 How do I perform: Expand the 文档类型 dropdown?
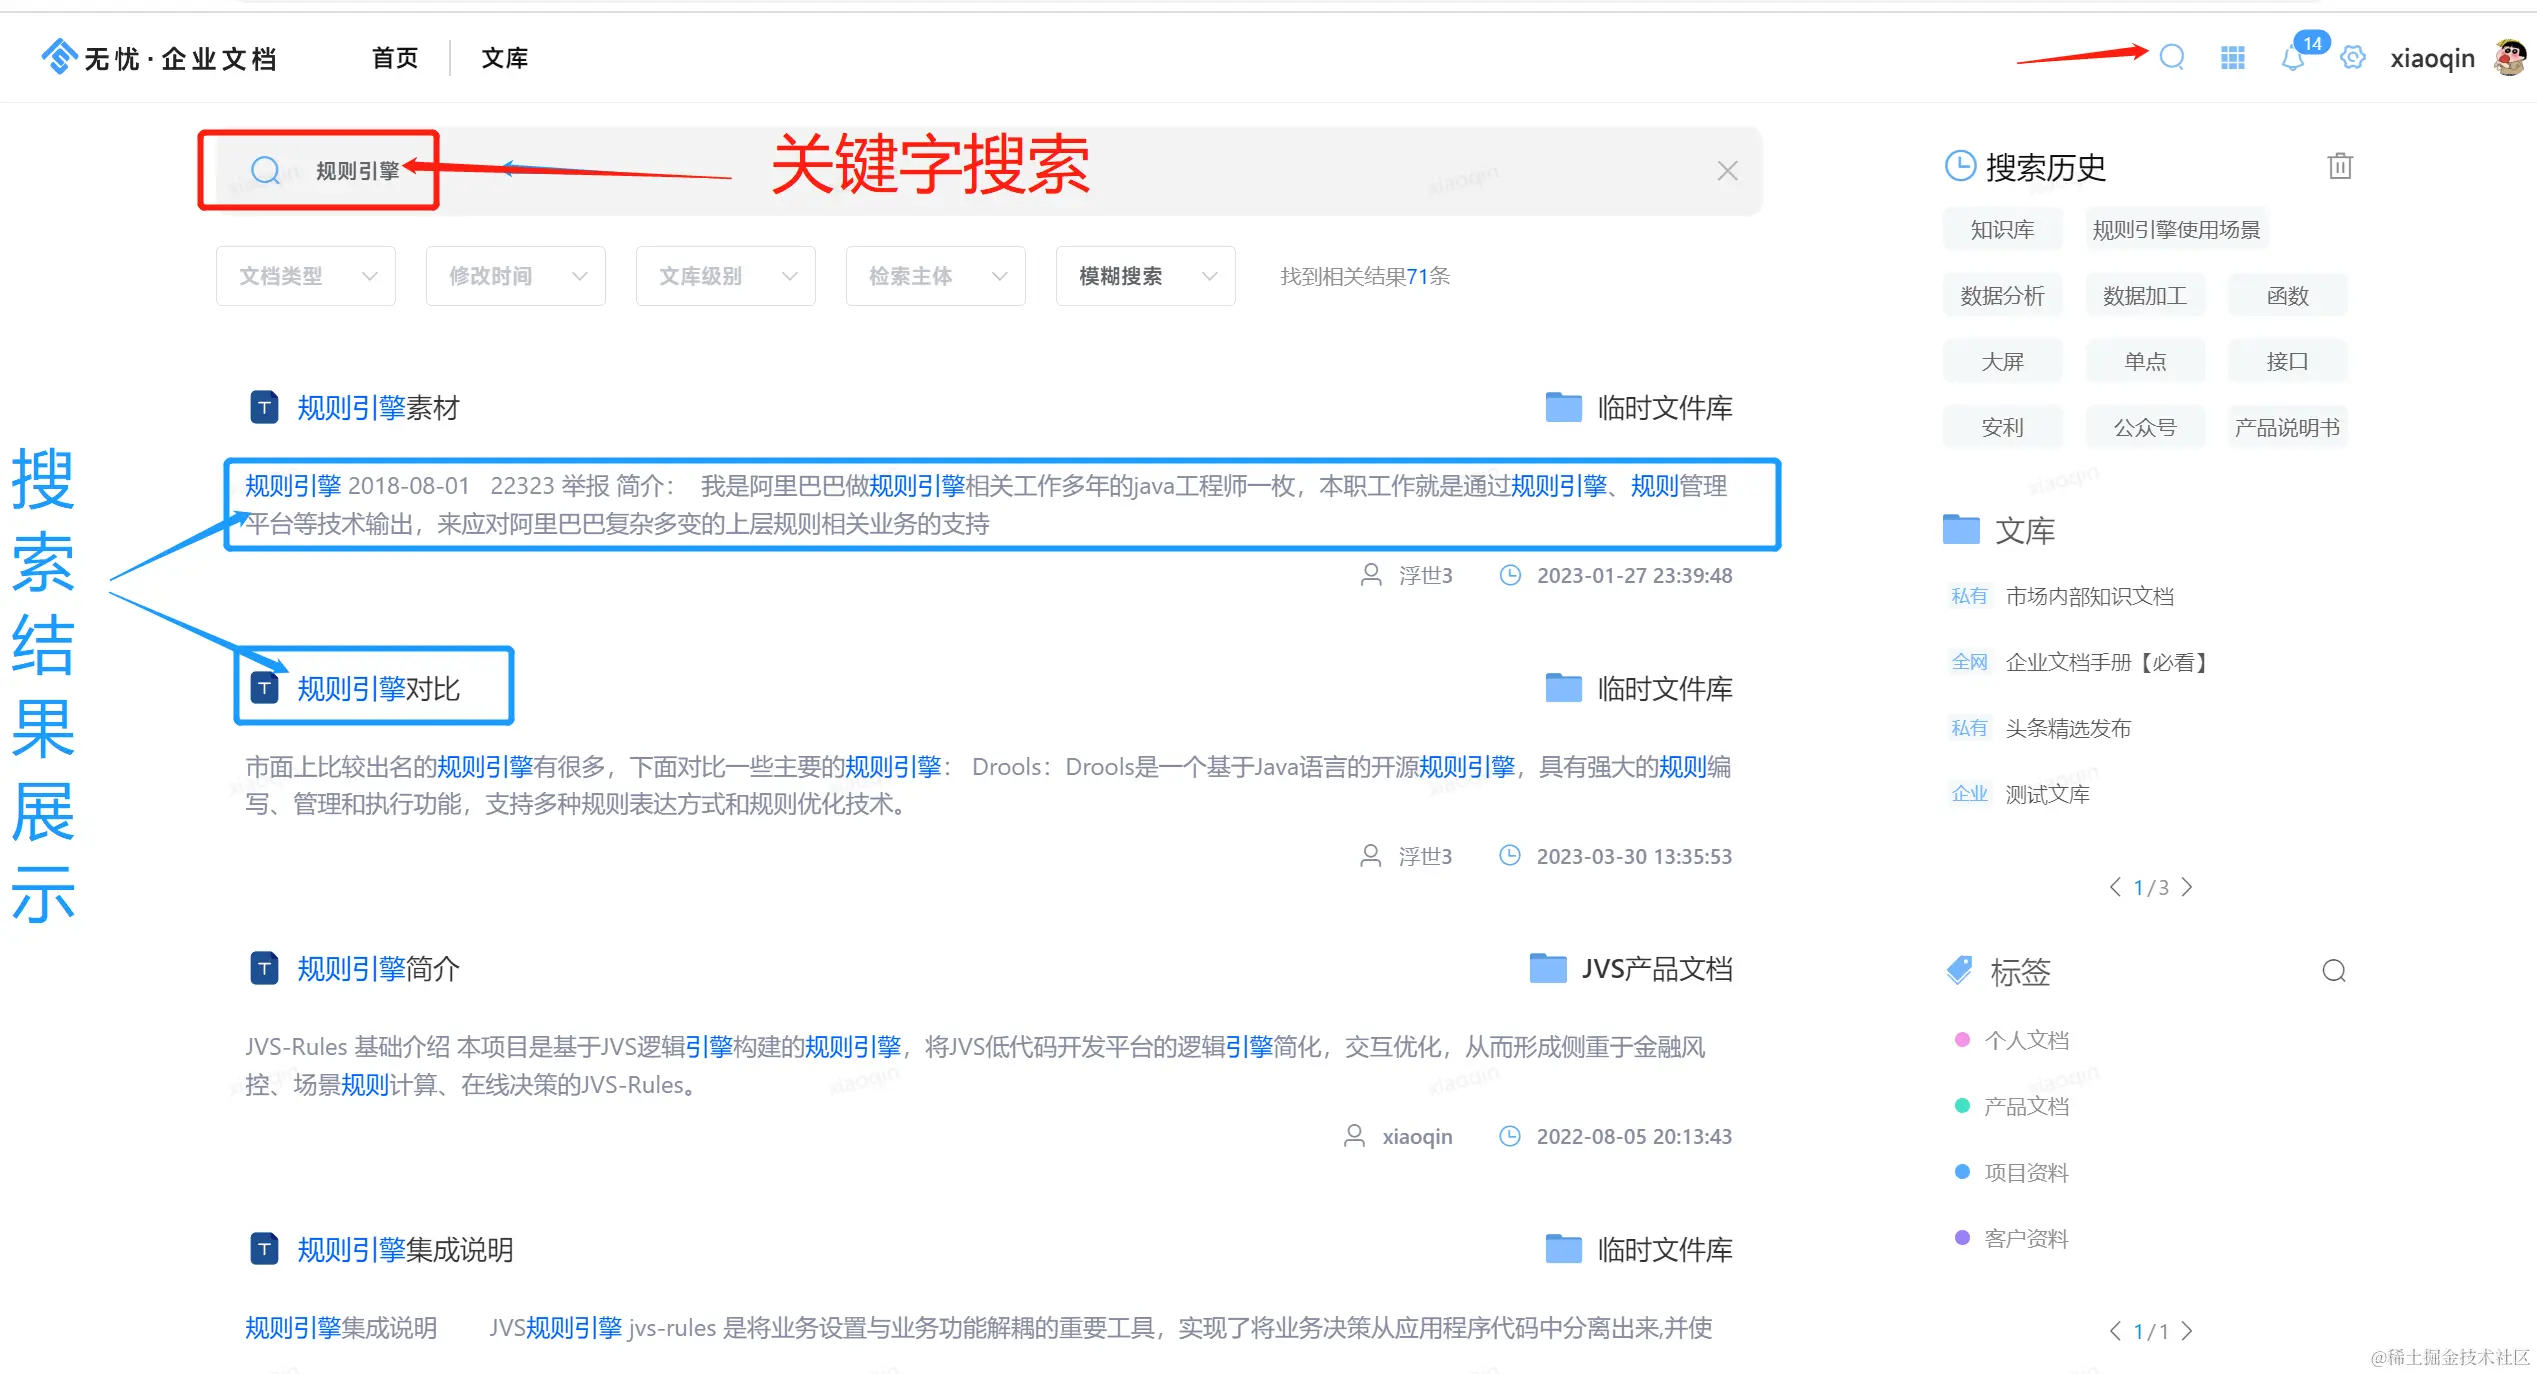tap(305, 276)
